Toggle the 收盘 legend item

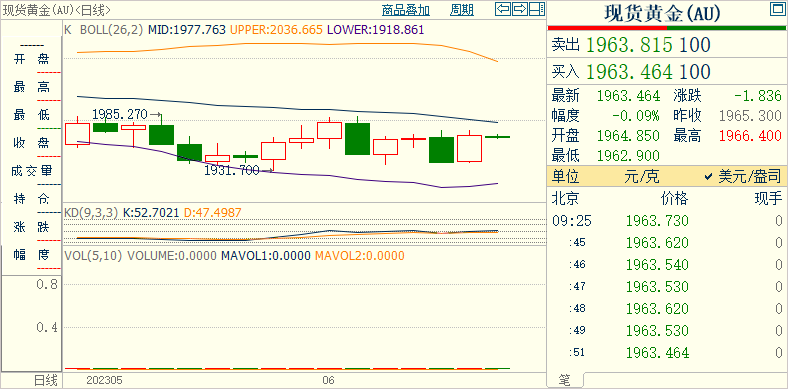(32, 143)
